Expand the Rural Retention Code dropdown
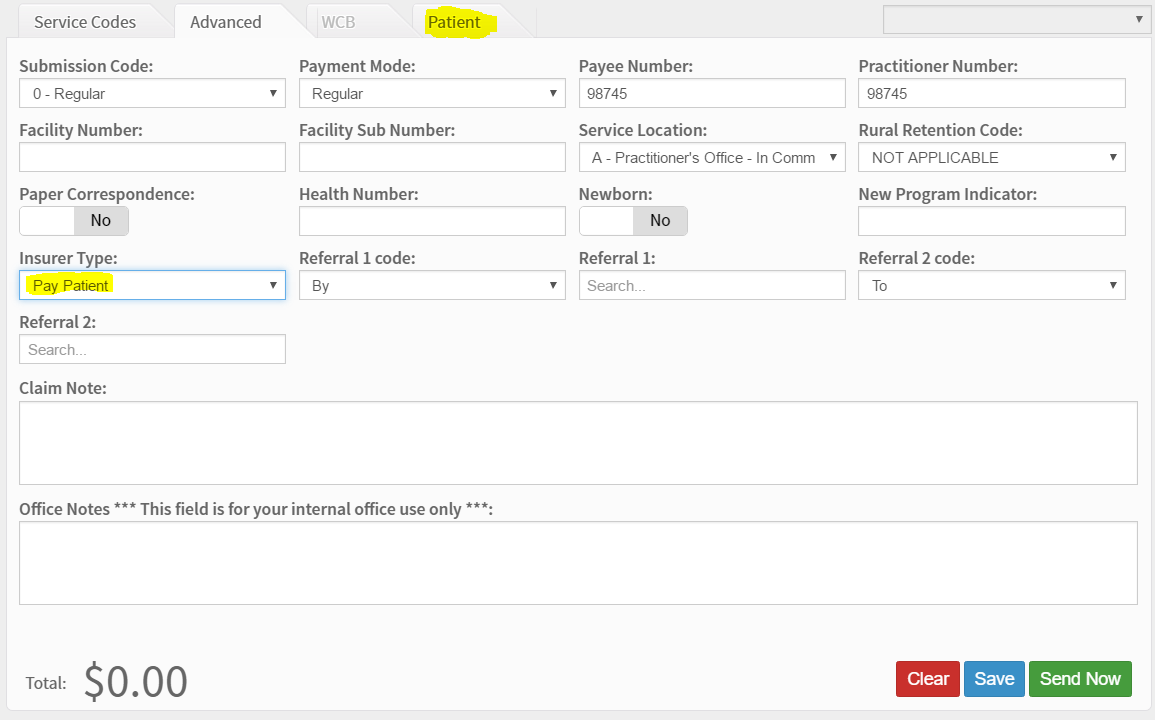1155x720 pixels. [991, 157]
